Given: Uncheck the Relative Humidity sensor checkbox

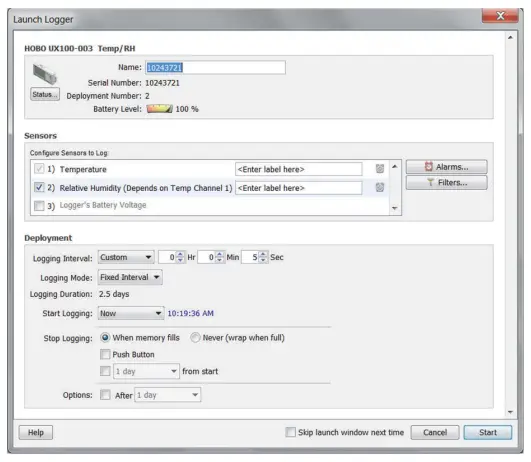Looking at the screenshot, I should click(39, 187).
